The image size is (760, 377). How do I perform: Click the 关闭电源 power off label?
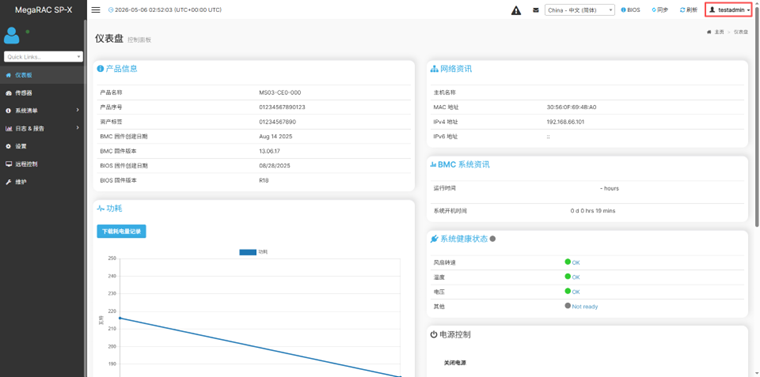click(x=455, y=362)
